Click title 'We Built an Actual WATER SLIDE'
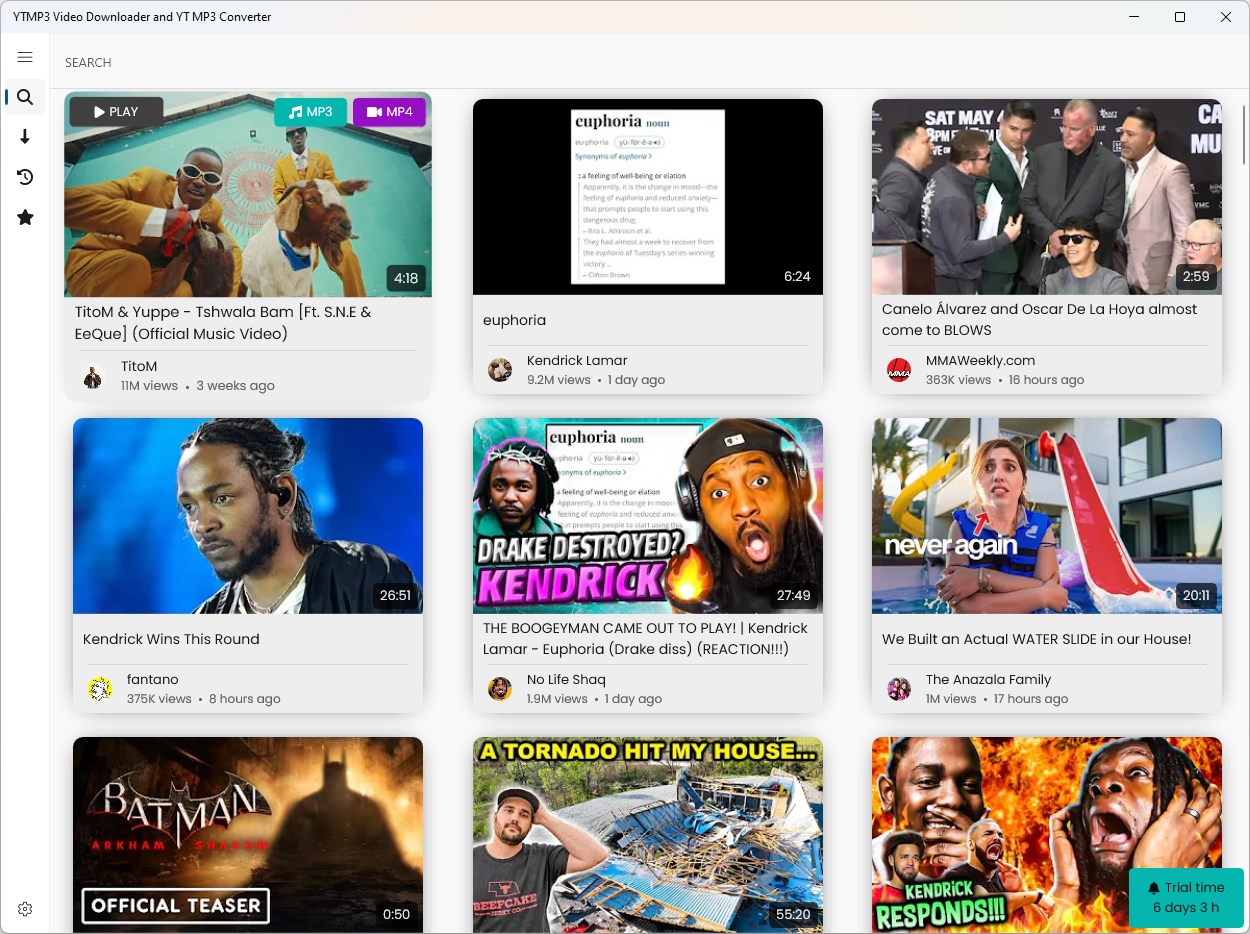This screenshot has width=1250, height=934. pos(1036,639)
